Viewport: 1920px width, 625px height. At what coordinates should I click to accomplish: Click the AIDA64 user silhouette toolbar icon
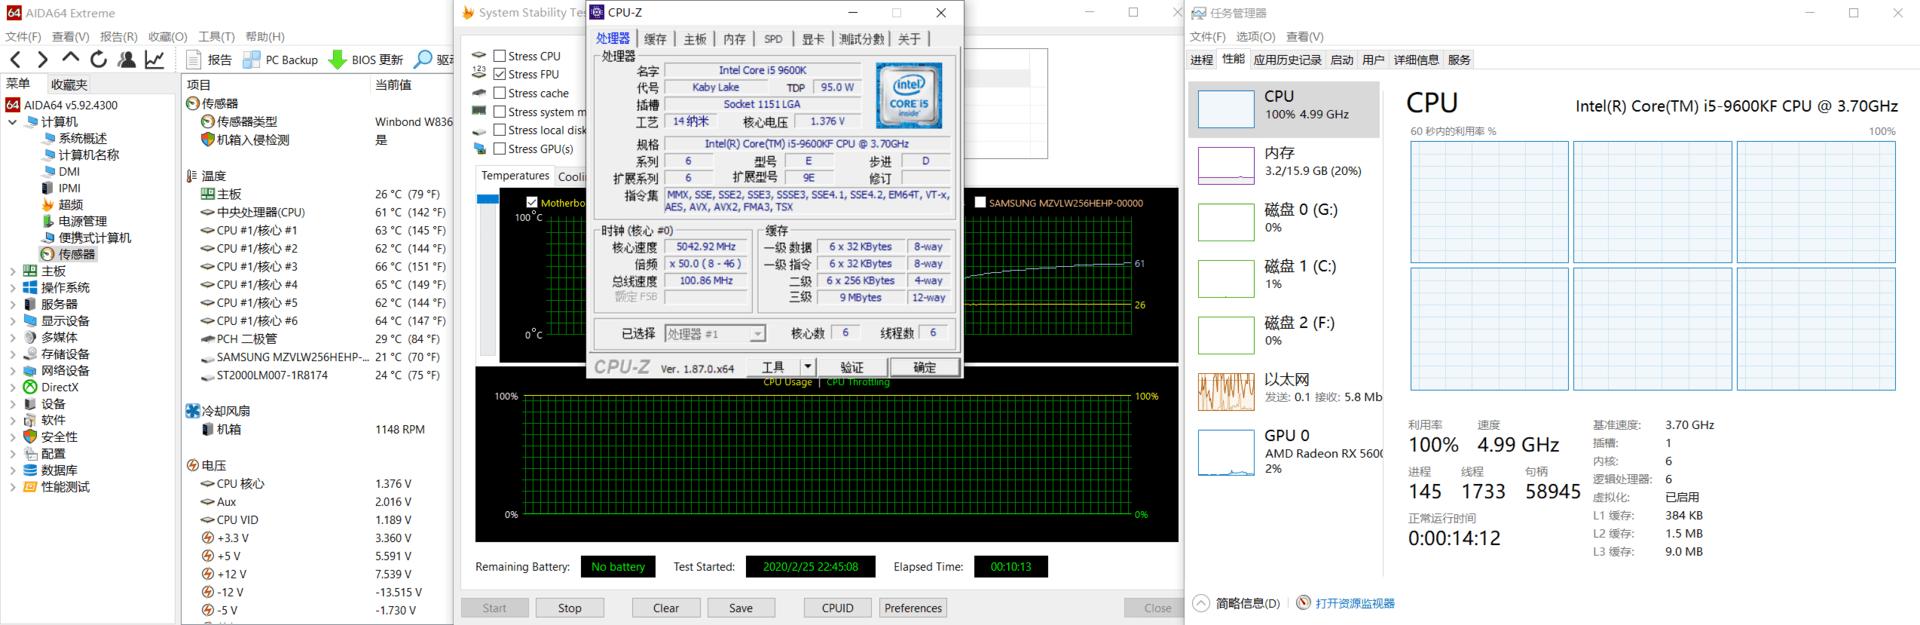(x=126, y=60)
